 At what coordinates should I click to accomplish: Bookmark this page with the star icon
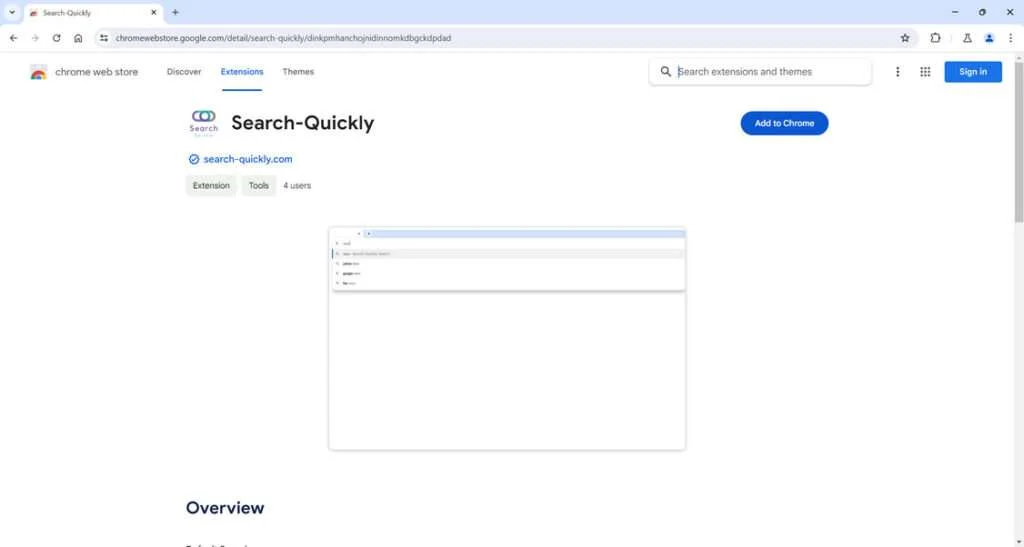pyautogui.click(x=904, y=38)
